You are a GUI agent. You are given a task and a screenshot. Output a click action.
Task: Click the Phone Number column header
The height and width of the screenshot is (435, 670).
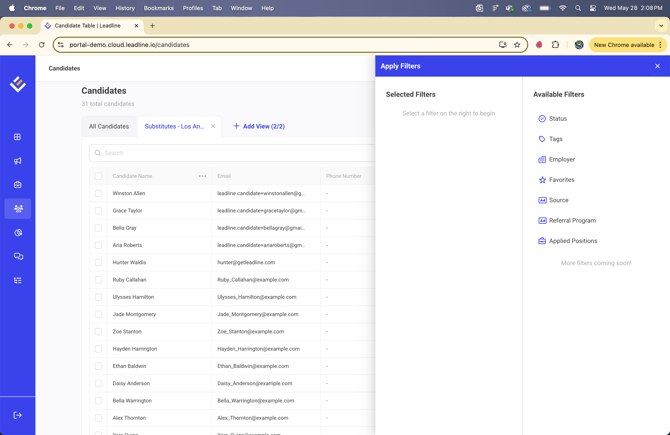[x=344, y=176]
